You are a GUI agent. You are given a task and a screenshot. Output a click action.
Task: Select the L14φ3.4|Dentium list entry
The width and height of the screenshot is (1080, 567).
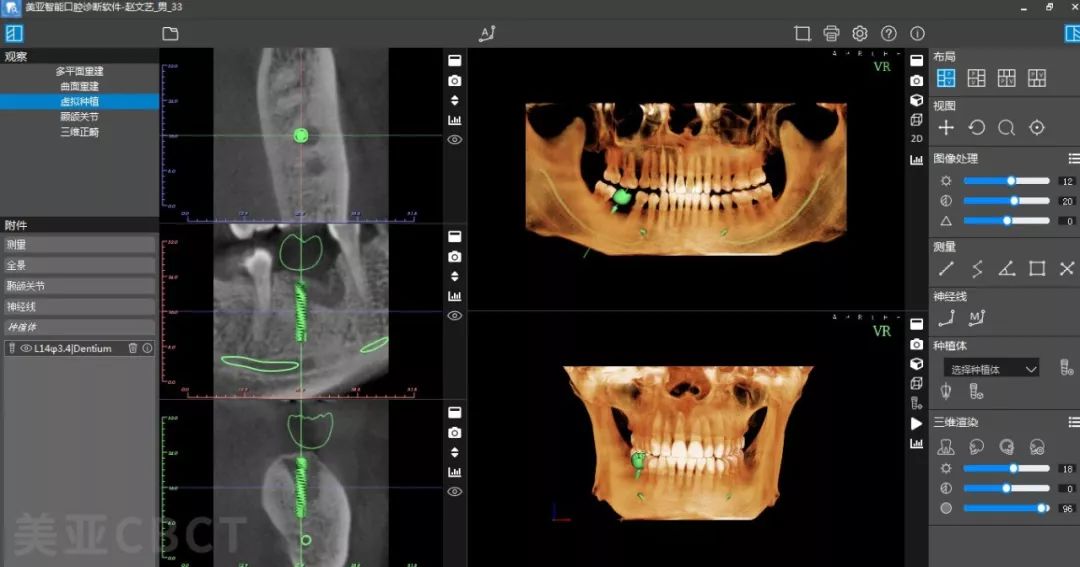[x=79, y=349]
